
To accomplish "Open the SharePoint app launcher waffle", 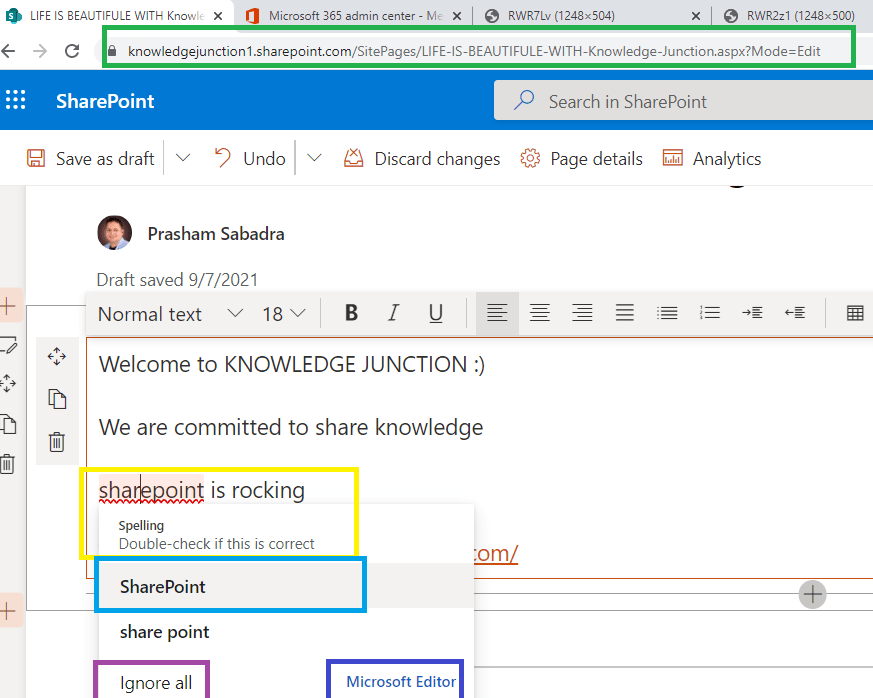I will [16, 100].
